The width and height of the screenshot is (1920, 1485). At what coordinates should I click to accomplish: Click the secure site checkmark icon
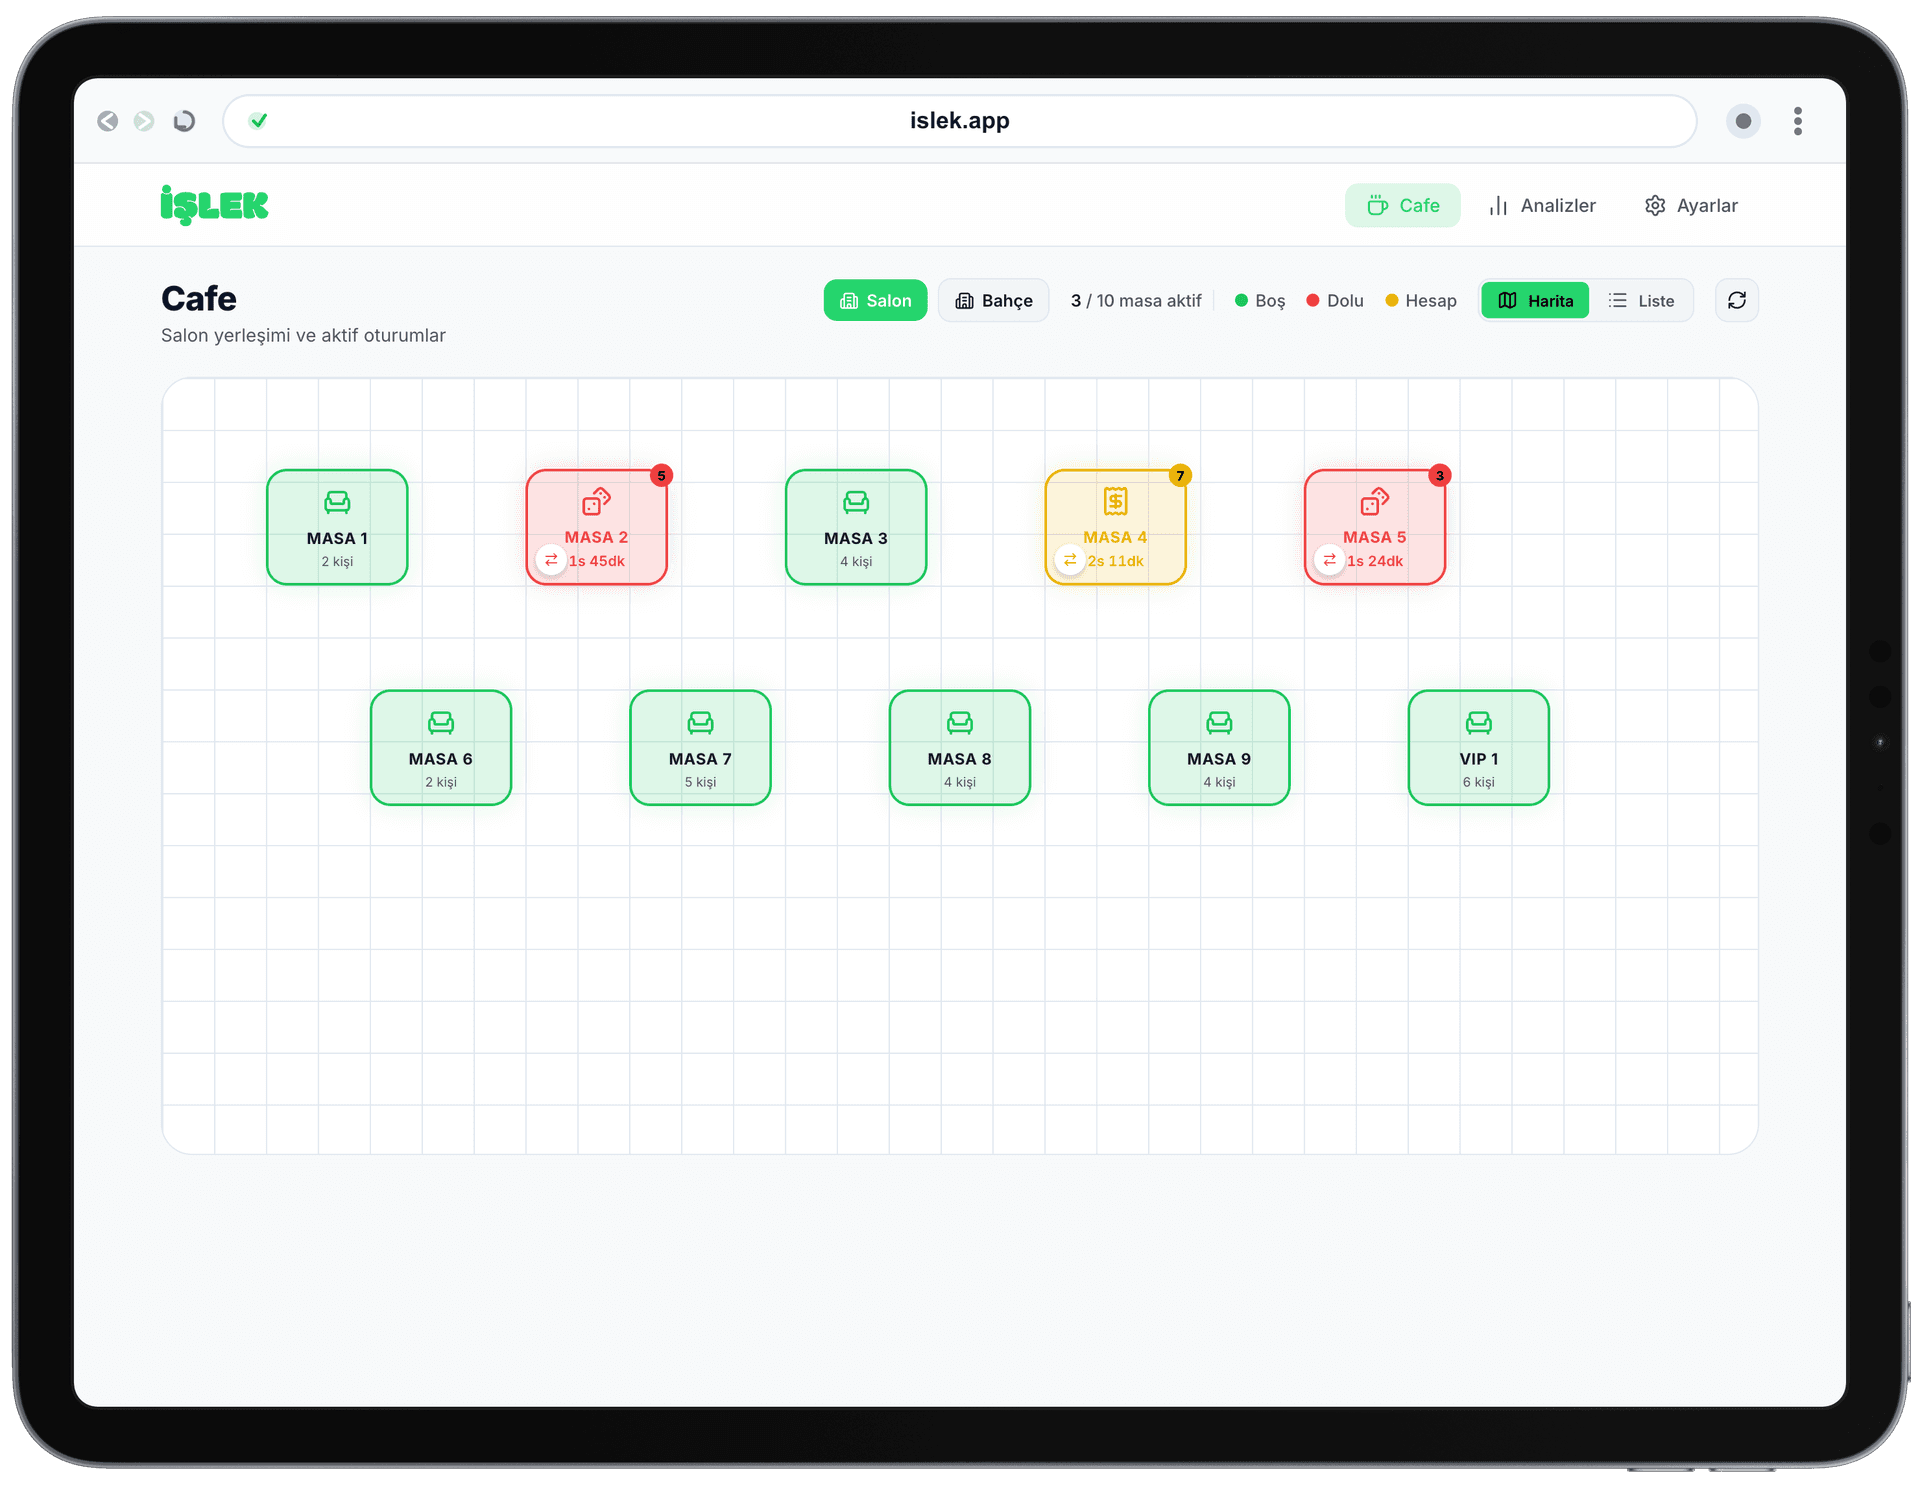pos(258,121)
